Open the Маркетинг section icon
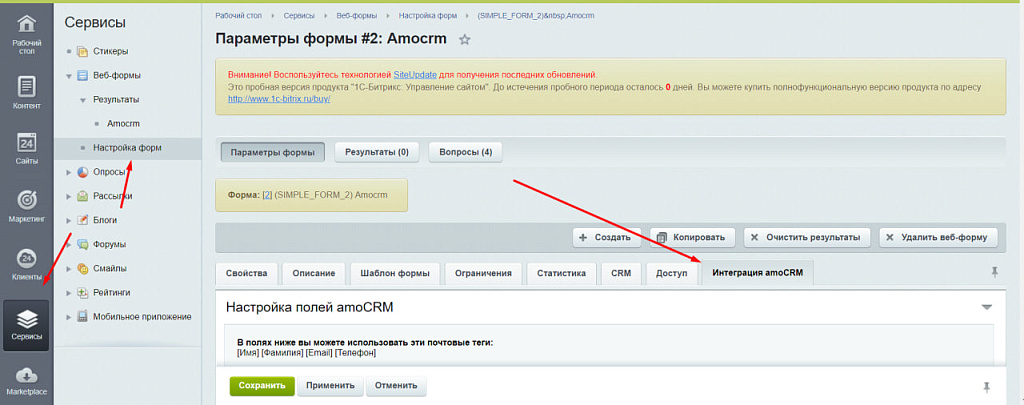 point(27,207)
